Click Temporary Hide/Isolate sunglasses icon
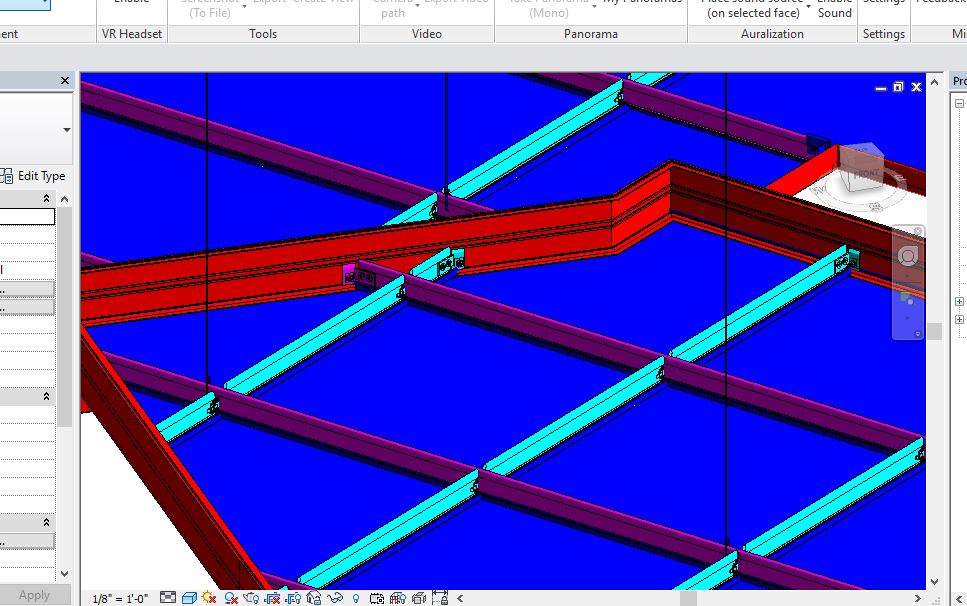 pos(335,598)
